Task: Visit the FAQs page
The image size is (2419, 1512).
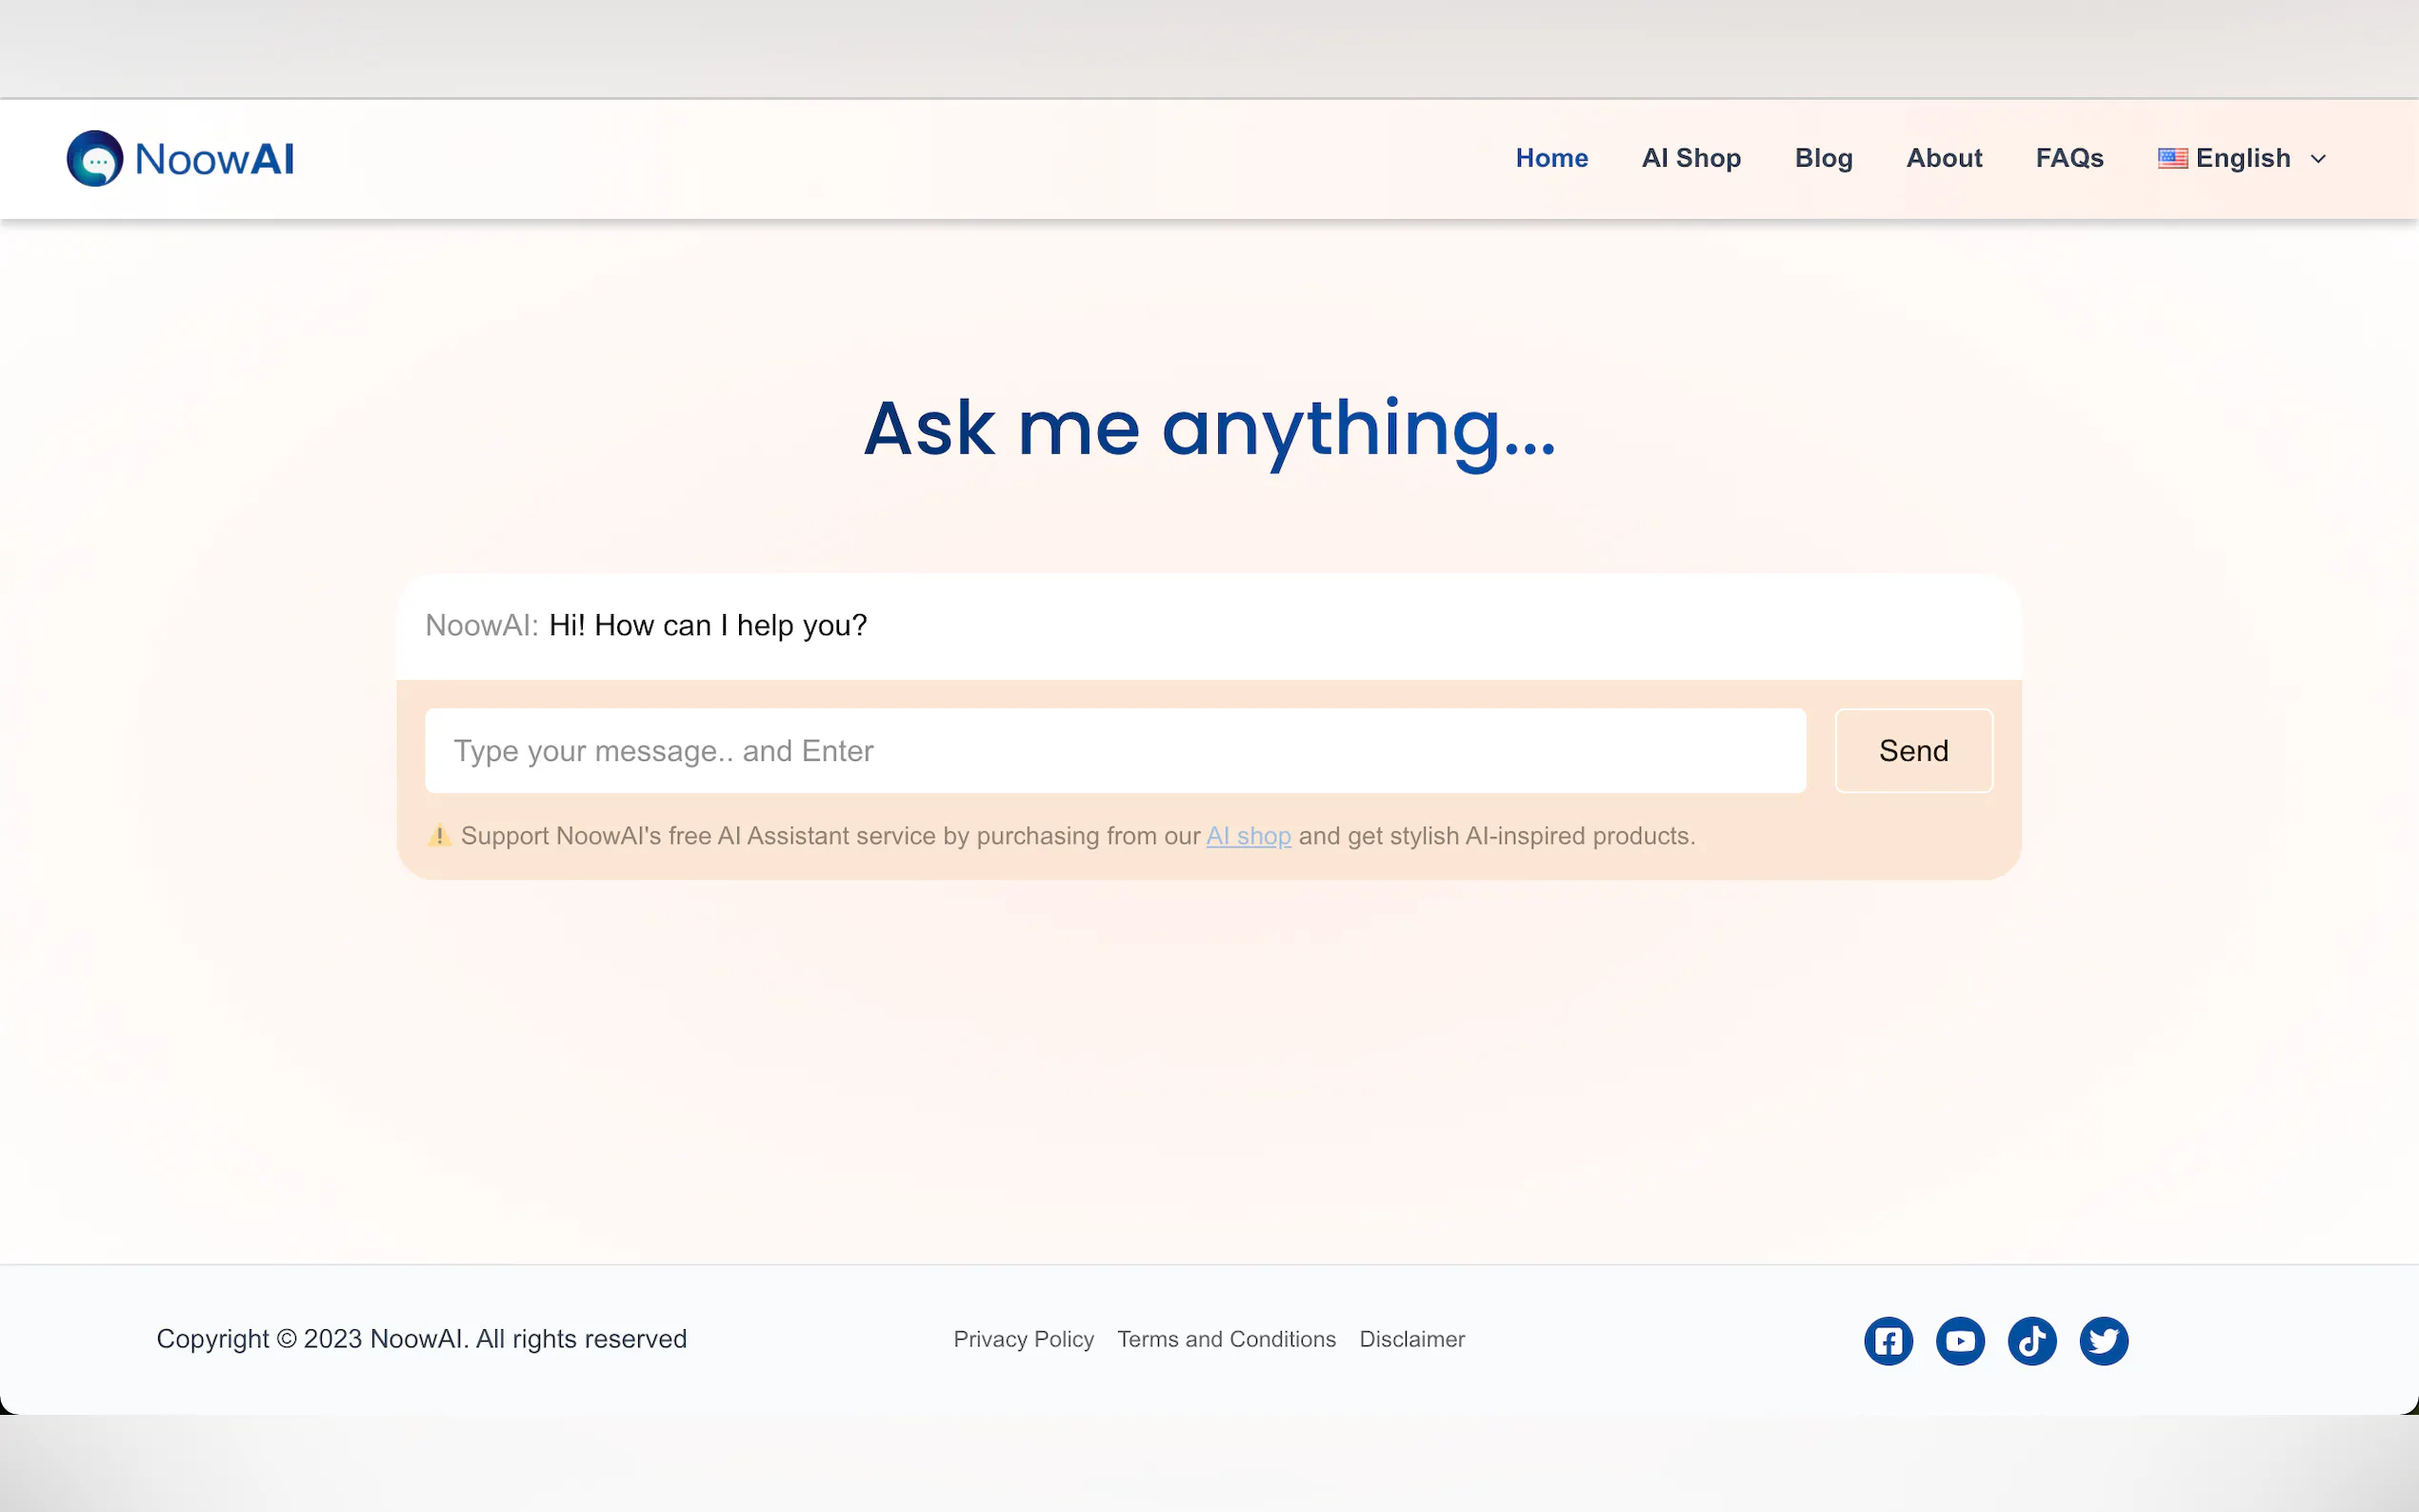Action: [x=2069, y=158]
